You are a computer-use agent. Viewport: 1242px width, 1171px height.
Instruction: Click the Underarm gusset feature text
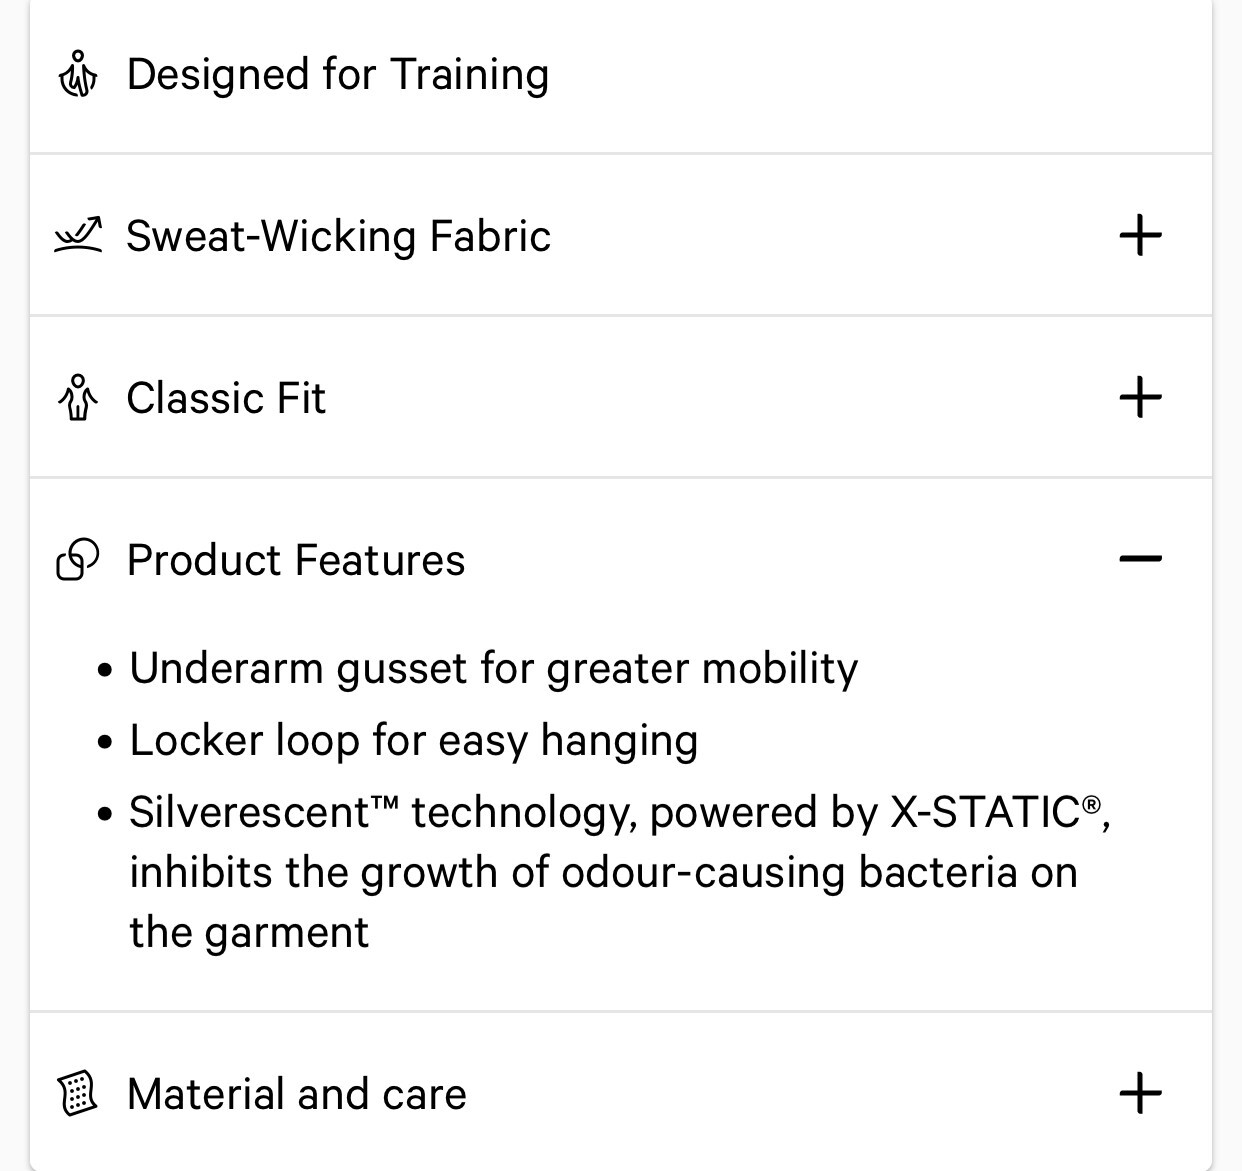(493, 669)
